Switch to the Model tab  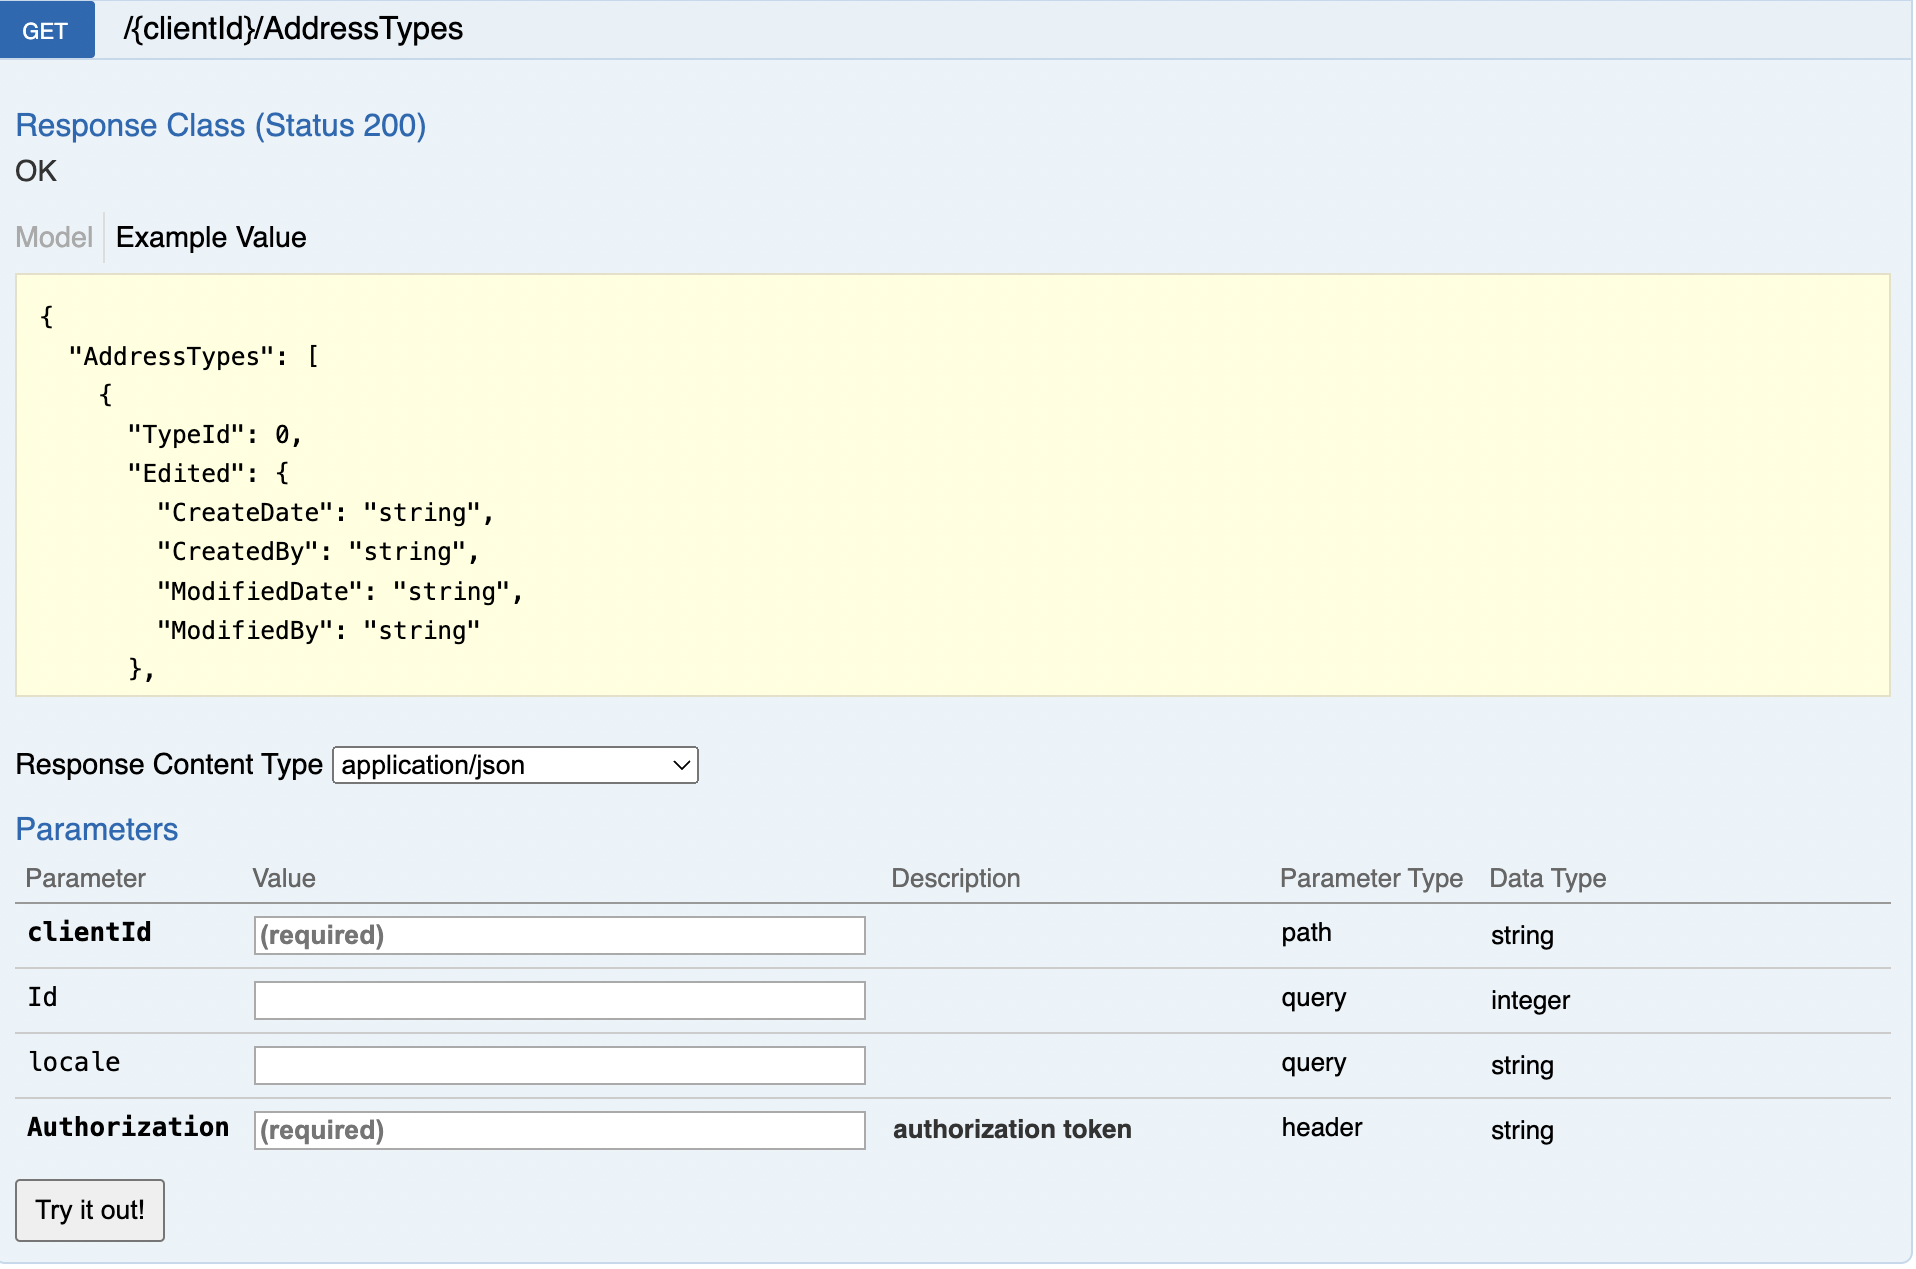(54, 238)
